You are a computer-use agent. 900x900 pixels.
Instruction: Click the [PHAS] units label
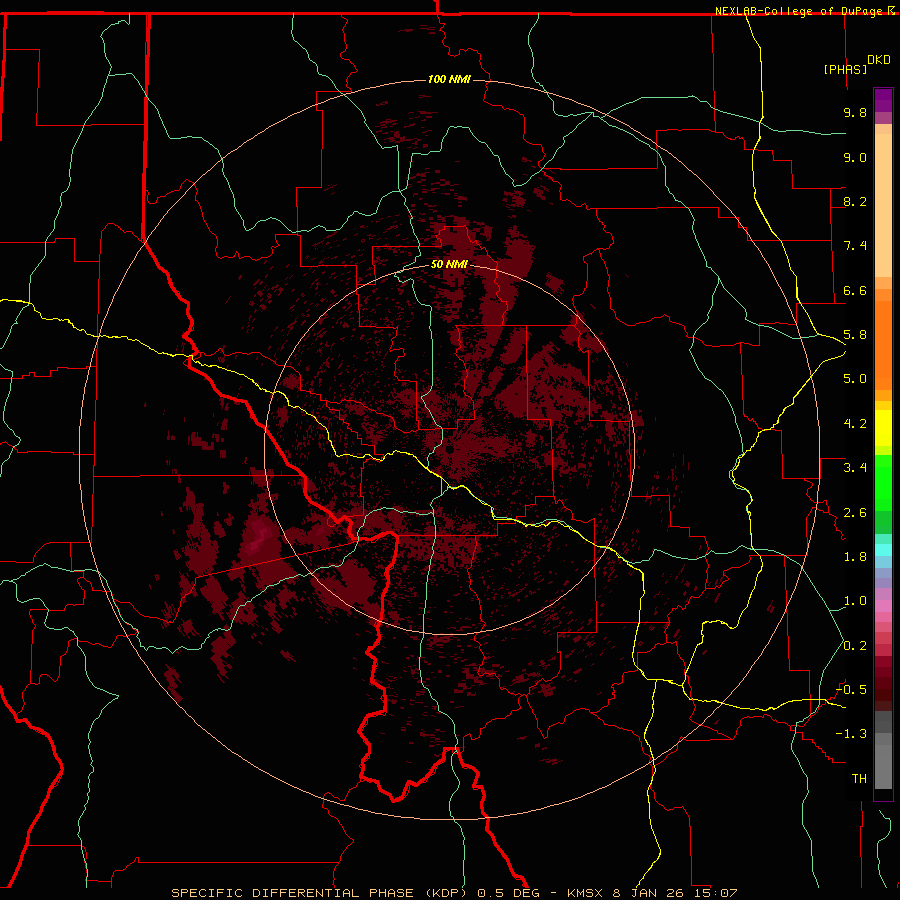(845, 69)
